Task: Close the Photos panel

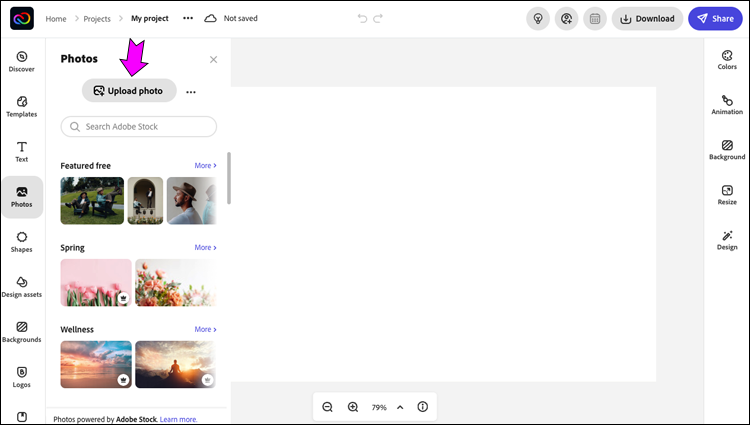Action: point(213,59)
